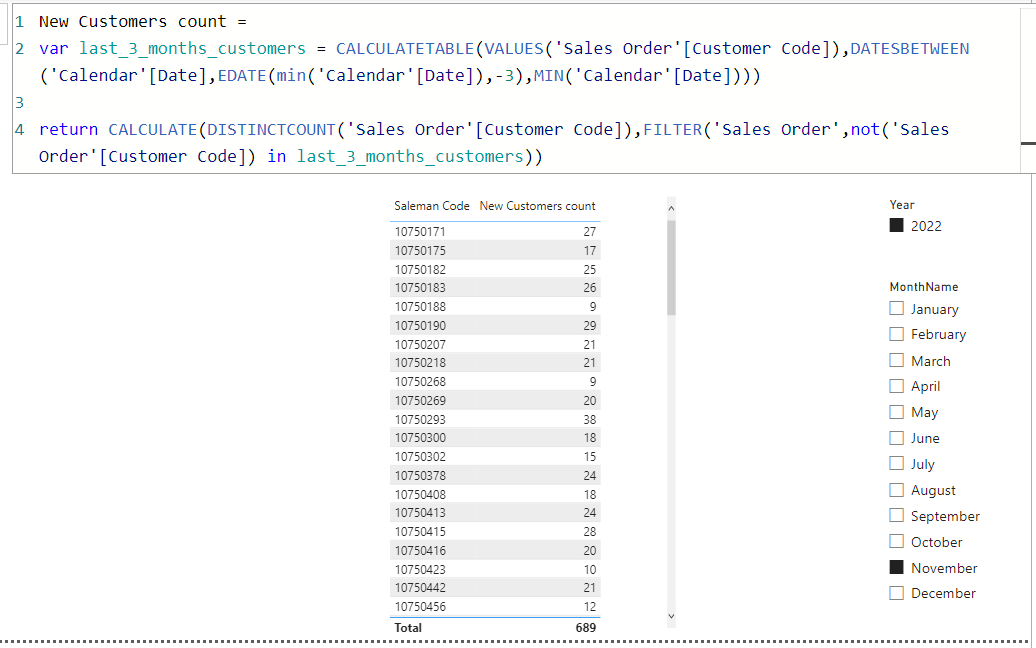Check the May month box

(x=897, y=412)
